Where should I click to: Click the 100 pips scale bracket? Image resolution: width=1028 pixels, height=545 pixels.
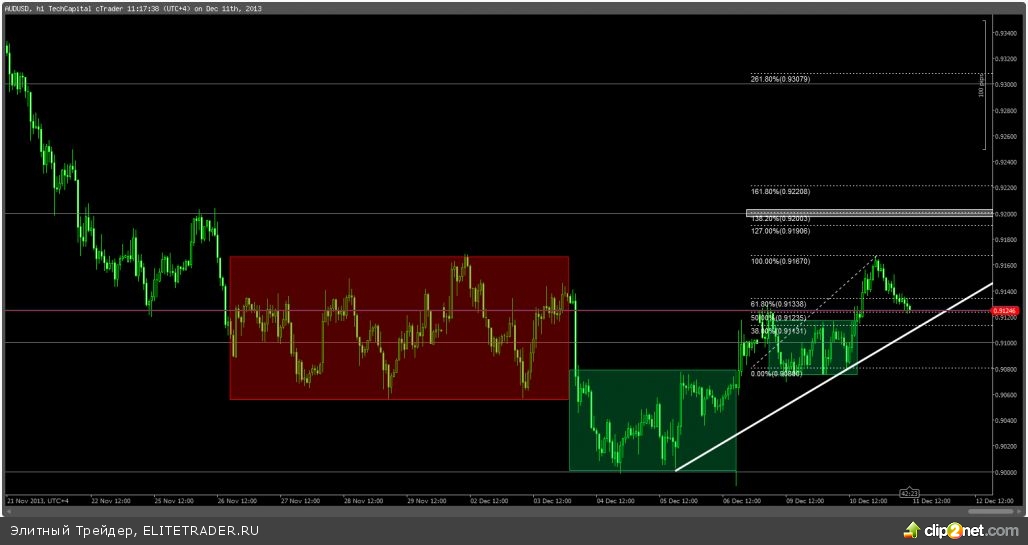(x=982, y=84)
